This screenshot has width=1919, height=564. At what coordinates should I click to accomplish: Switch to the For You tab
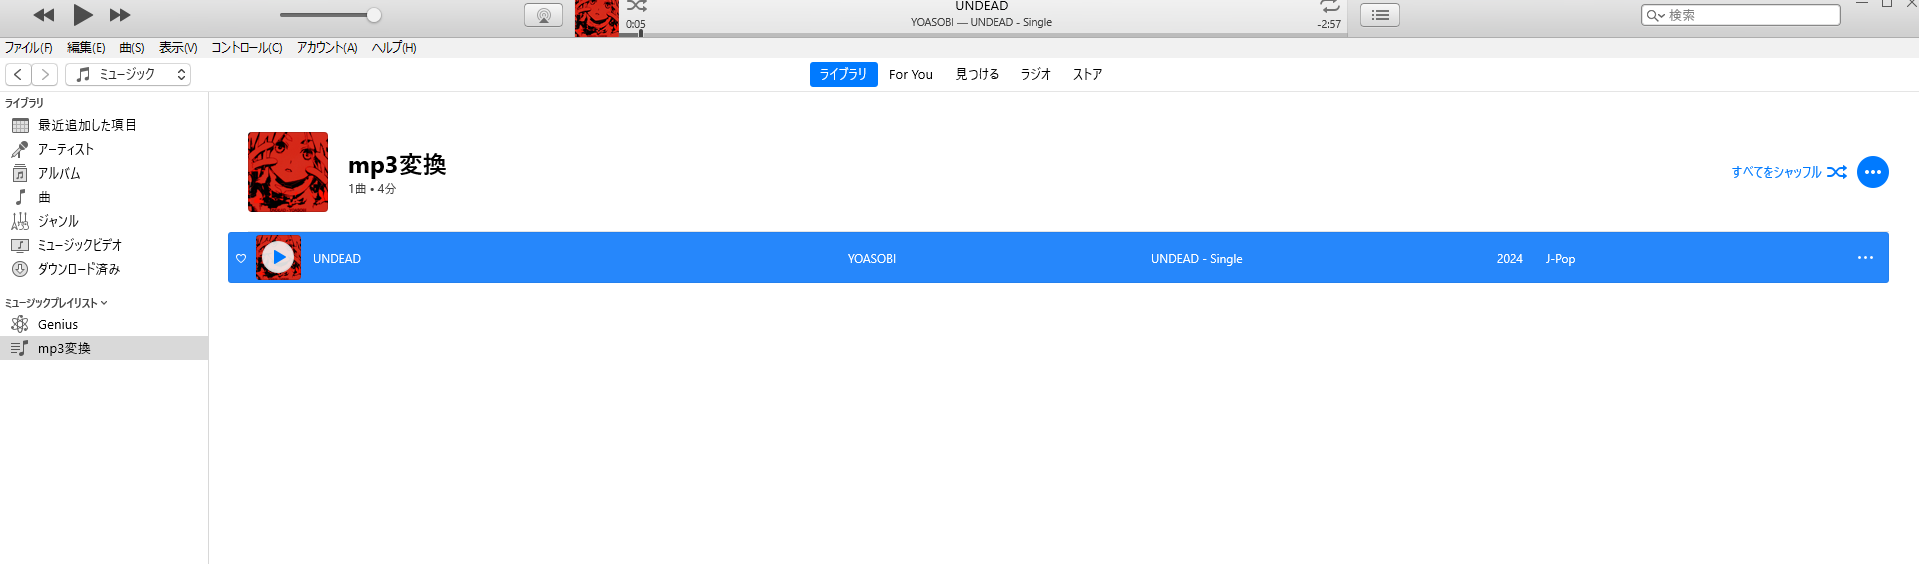(911, 74)
